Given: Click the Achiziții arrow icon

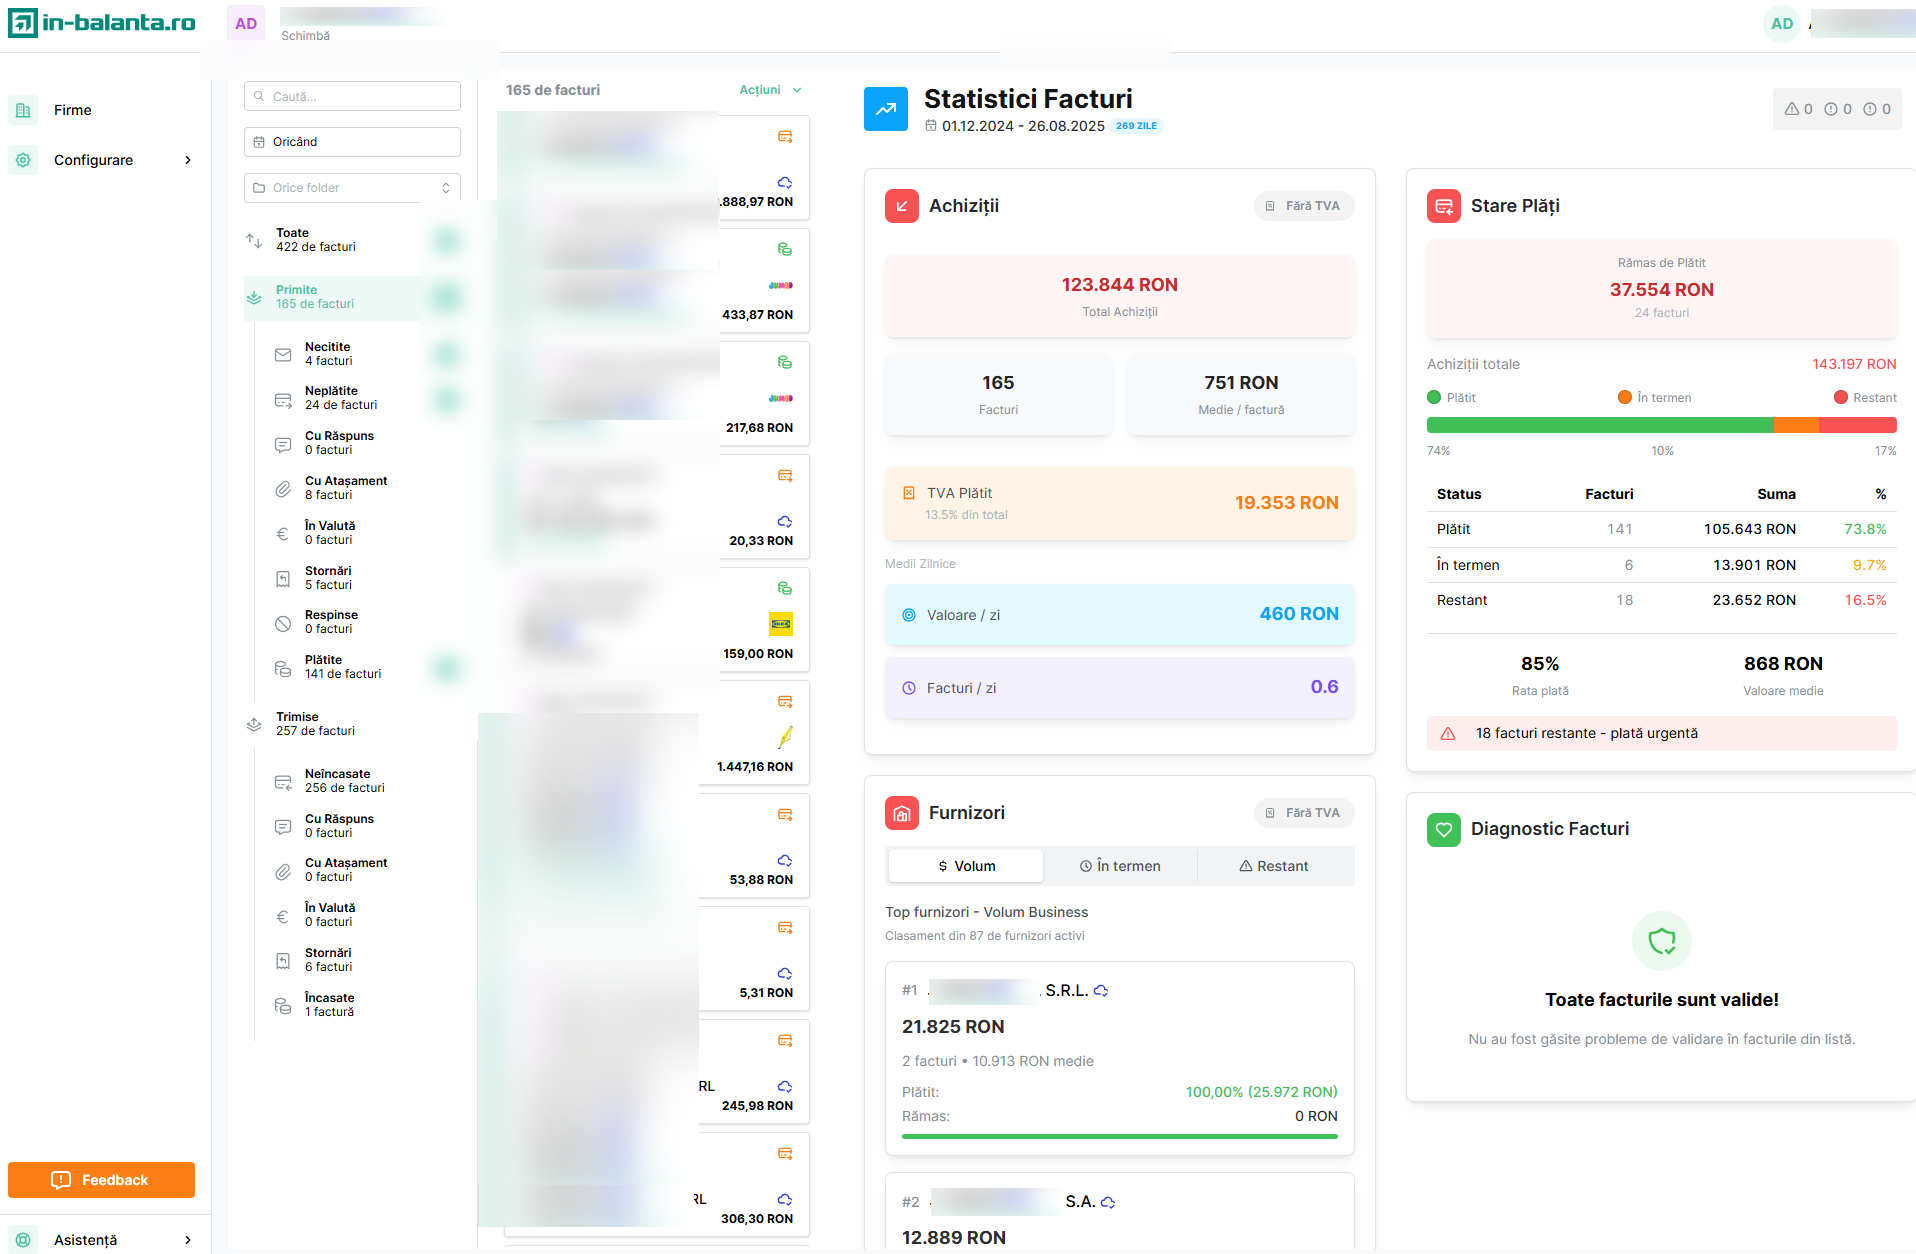Looking at the screenshot, I should pyautogui.click(x=901, y=206).
